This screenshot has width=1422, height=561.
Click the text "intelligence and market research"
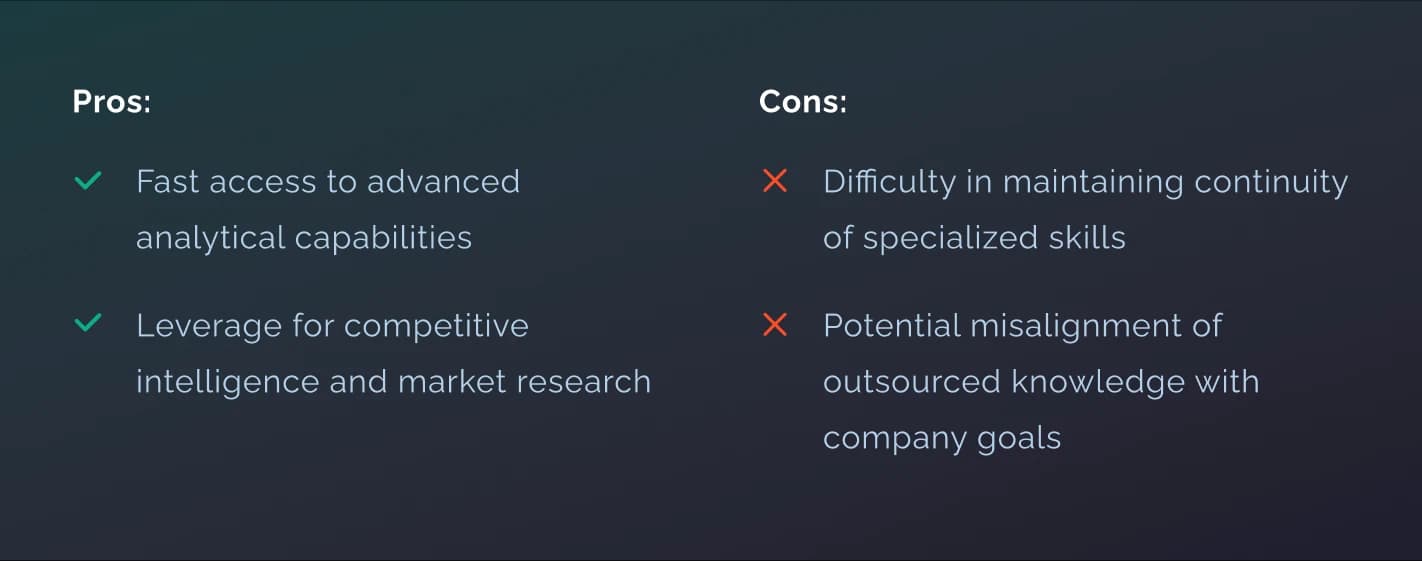point(393,382)
